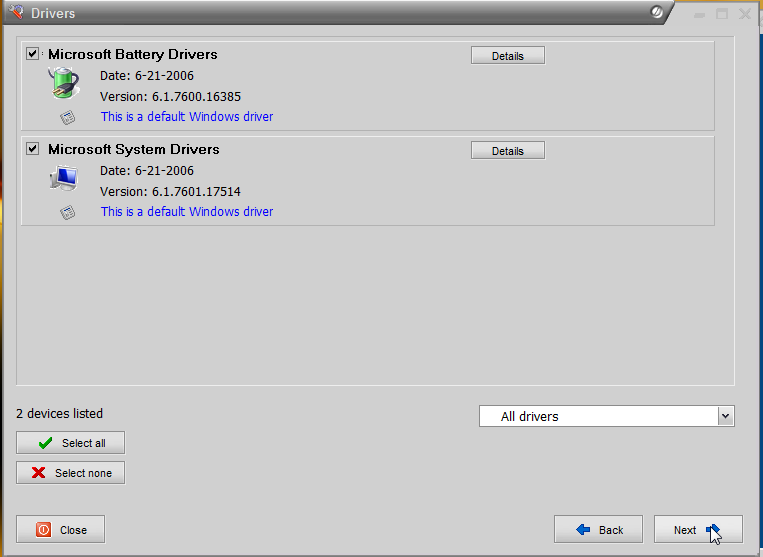The height and width of the screenshot is (557, 763).
Task: Click the red Close button at bottom left
Action: click(60, 530)
